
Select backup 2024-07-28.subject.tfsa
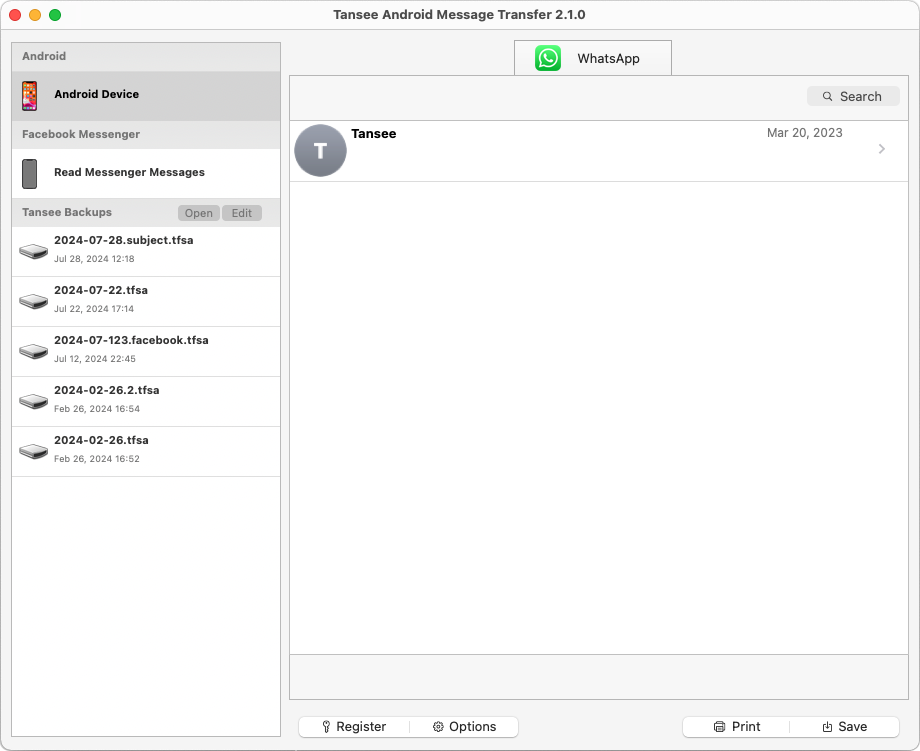pyautogui.click(x=146, y=251)
